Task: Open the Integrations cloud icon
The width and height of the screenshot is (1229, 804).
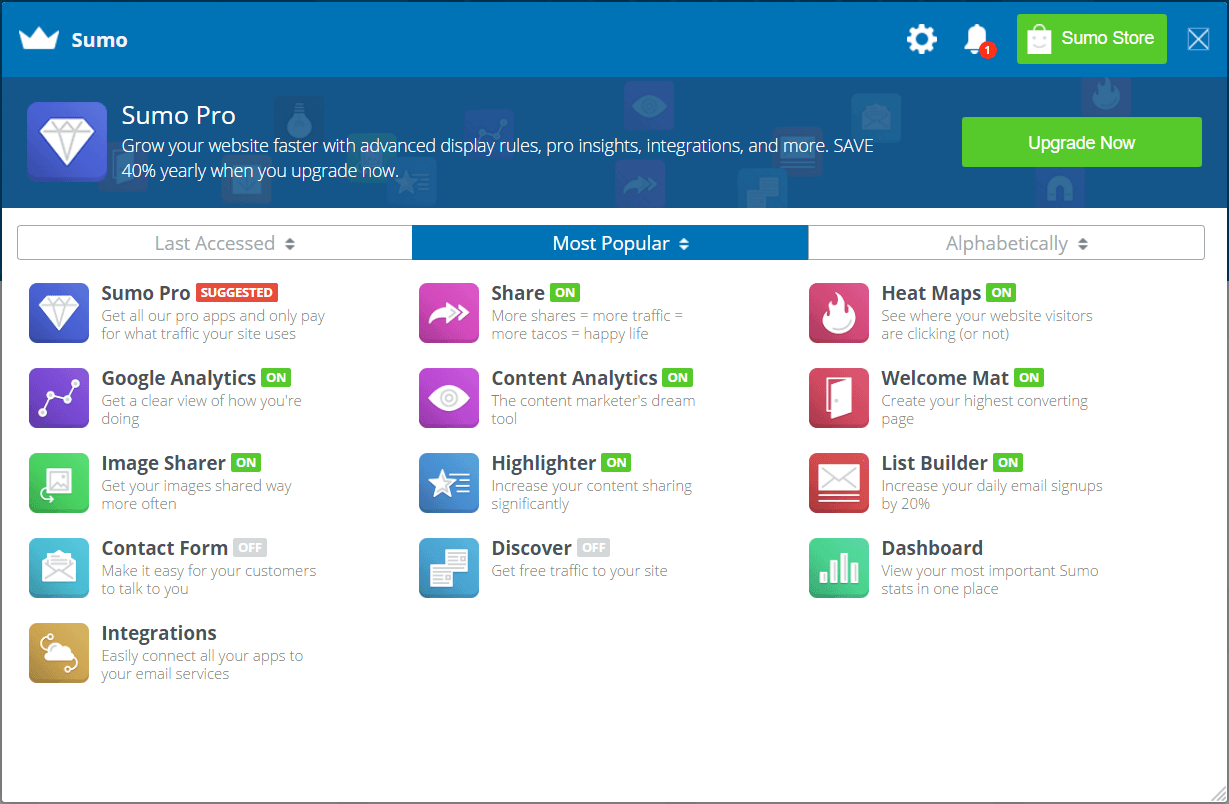Action: 59,653
